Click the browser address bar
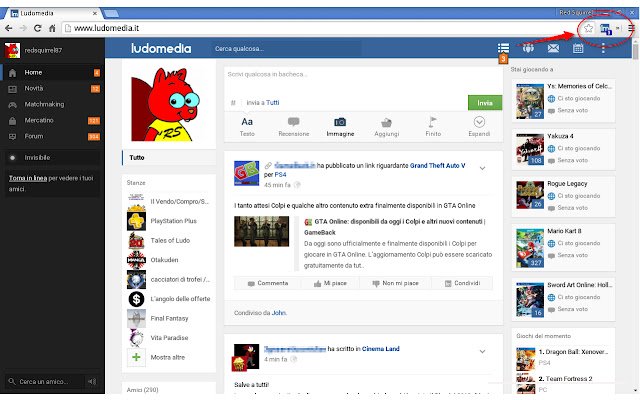Screen dimensions: 640x400 tap(320, 28)
